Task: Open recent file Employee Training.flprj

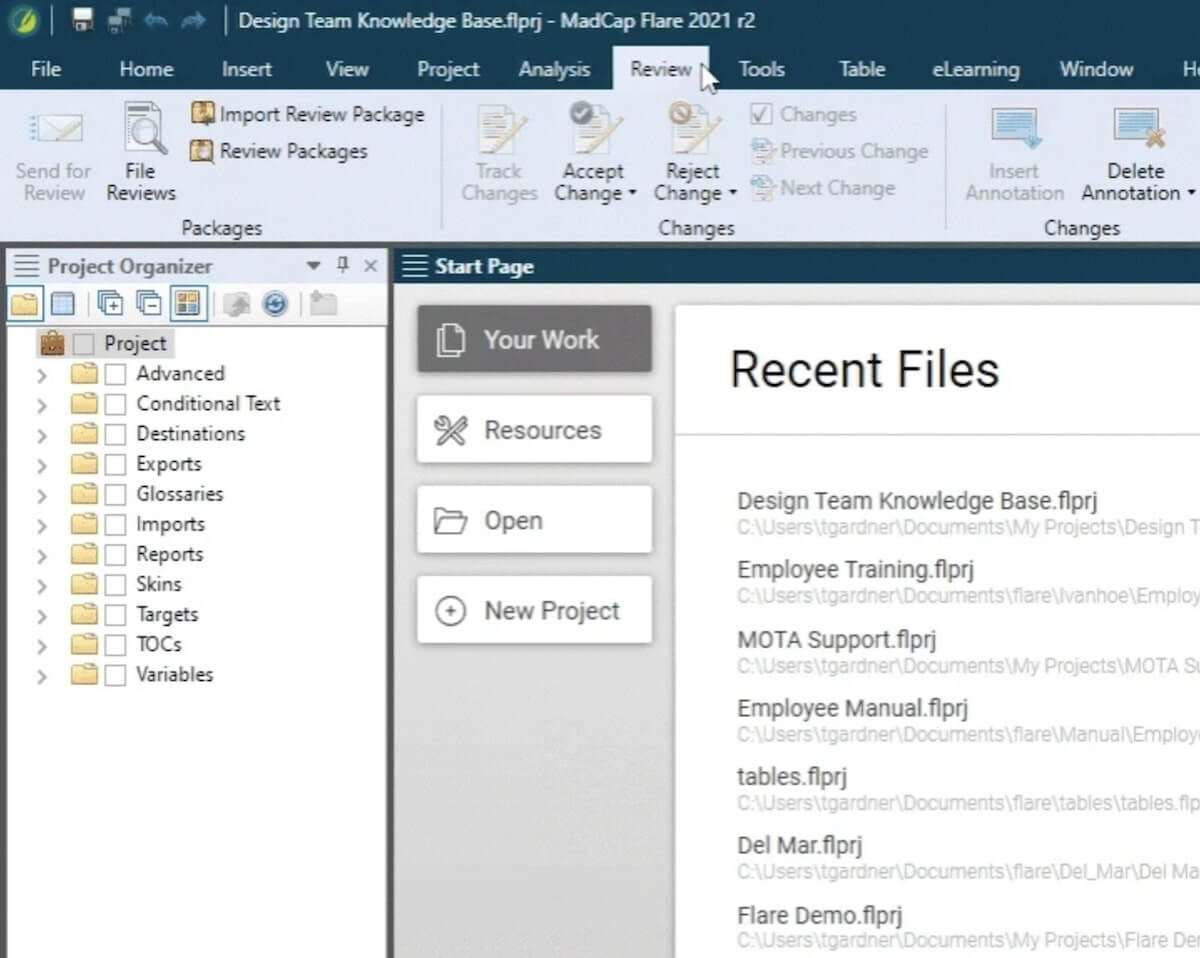Action: tap(855, 570)
